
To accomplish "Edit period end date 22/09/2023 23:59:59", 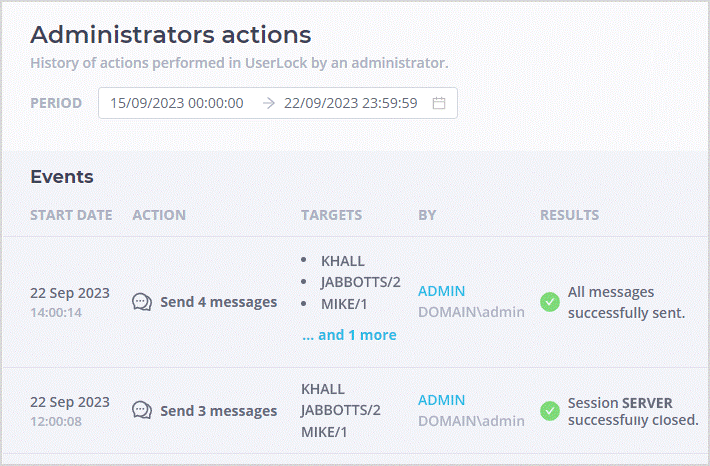I will [350, 103].
